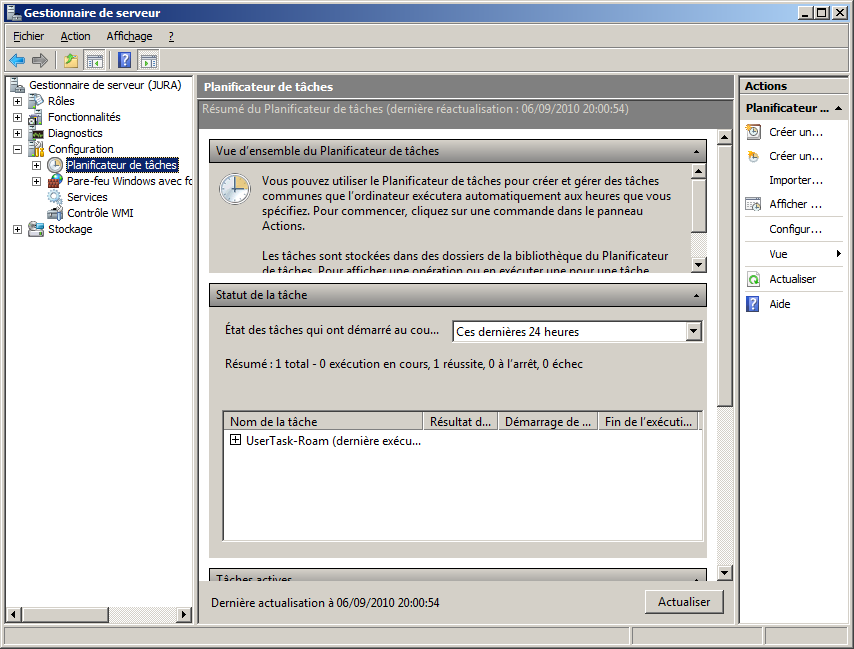Click the Nom de la tâche column header
The height and width of the screenshot is (649, 854).
pos(322,422)
